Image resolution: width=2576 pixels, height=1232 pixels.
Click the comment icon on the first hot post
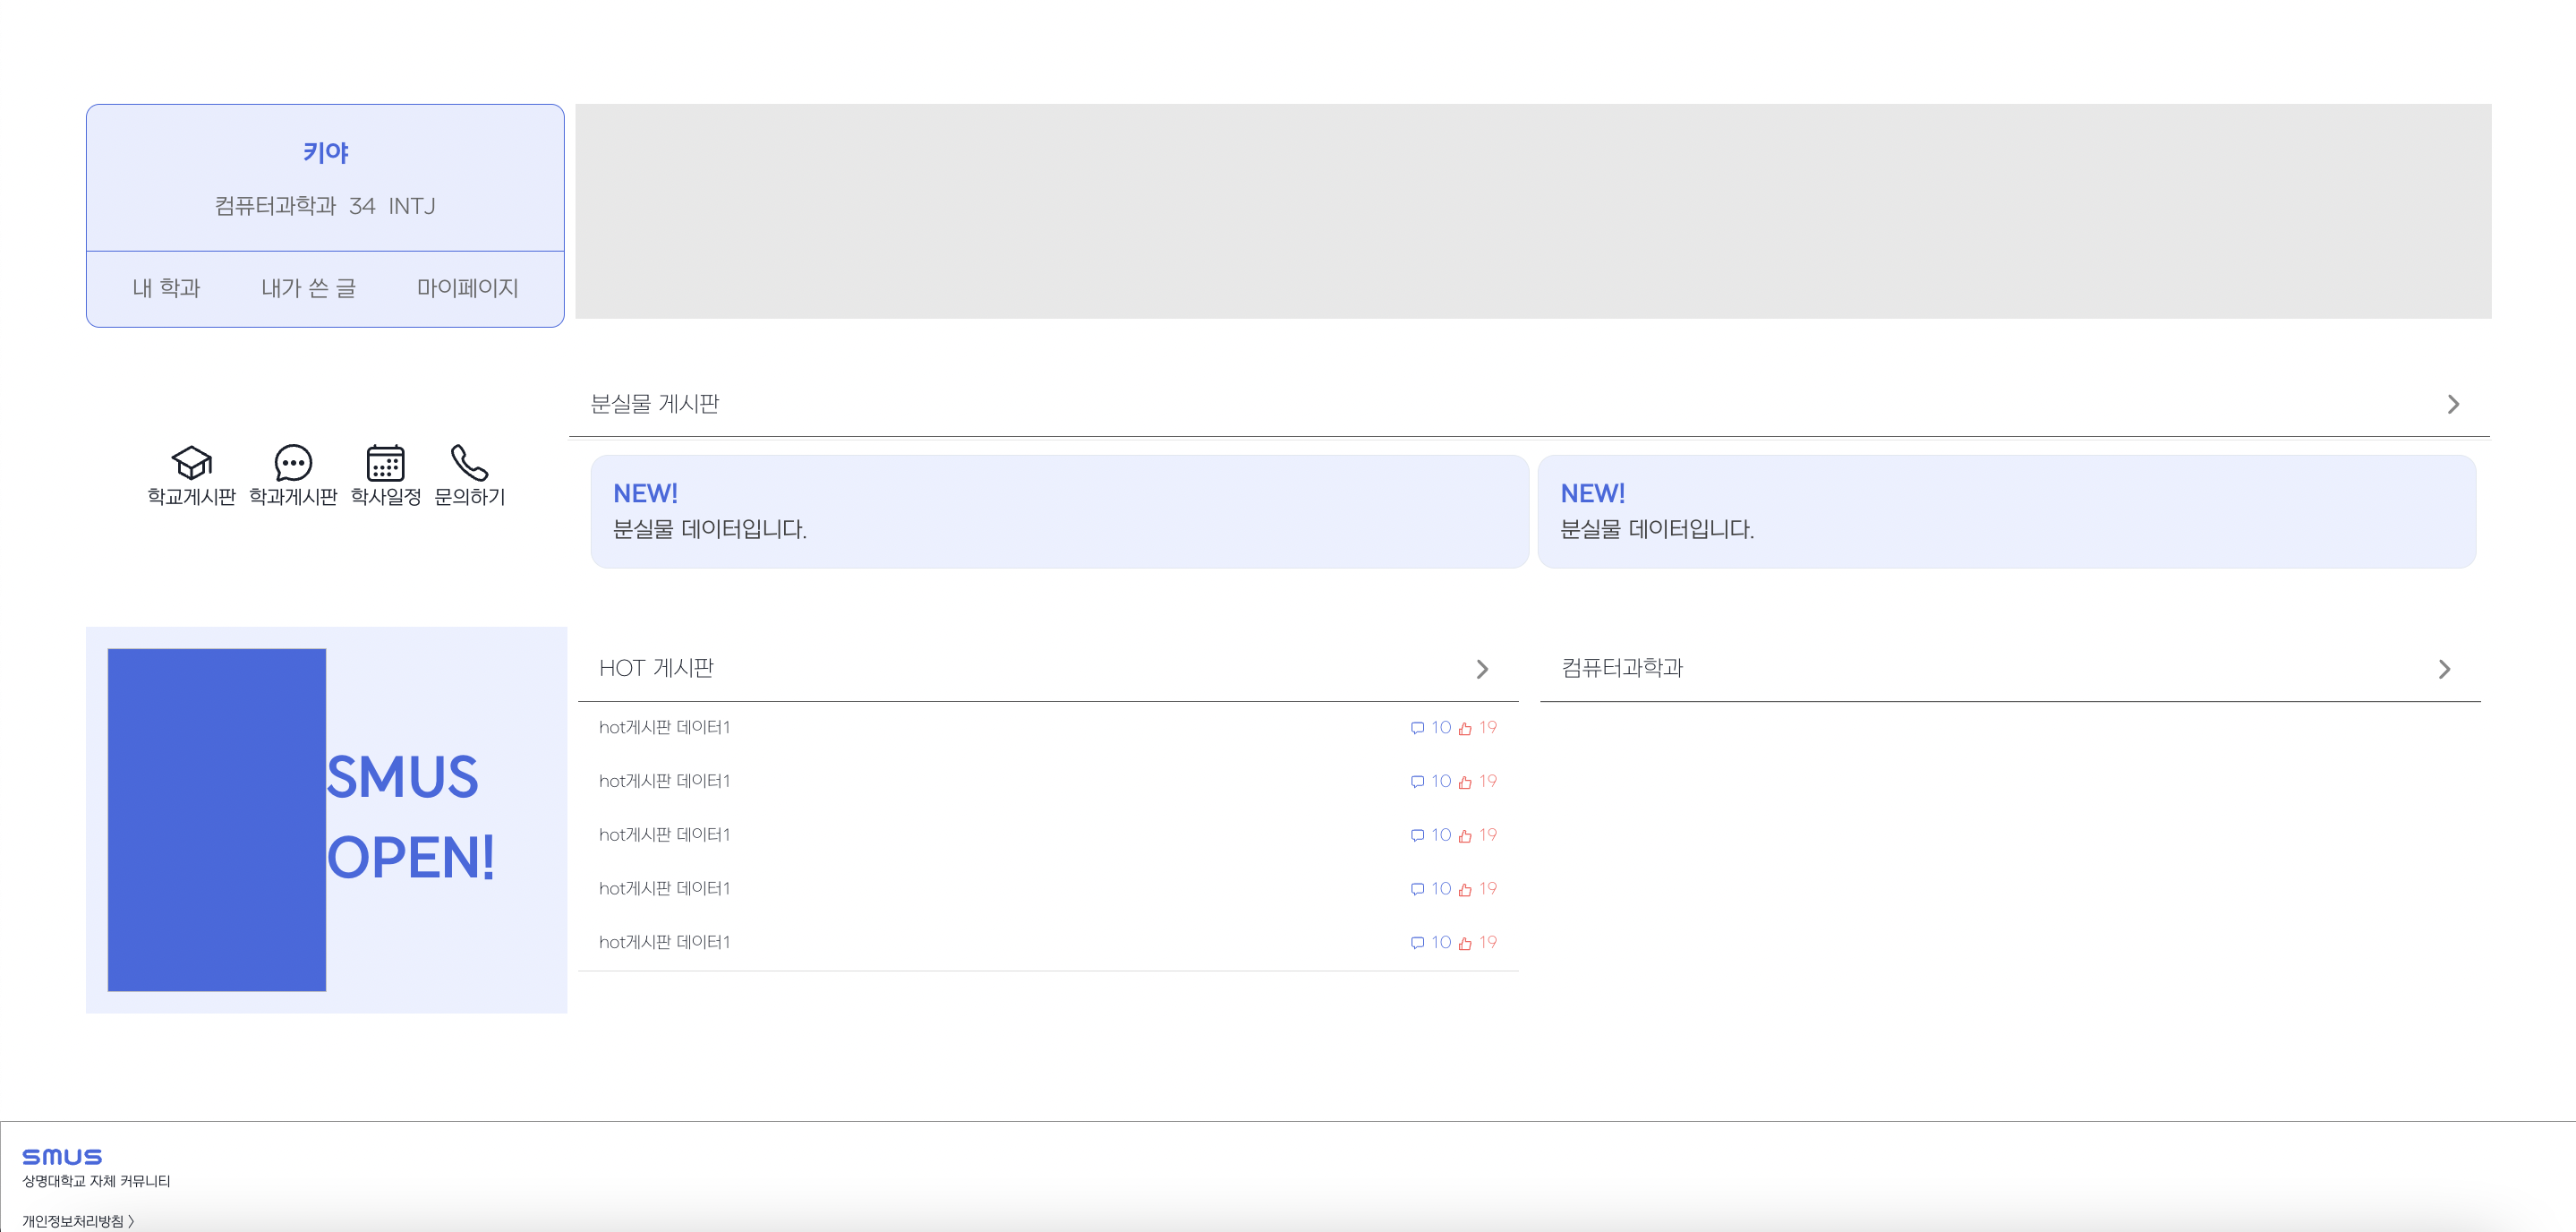(1418, 727)
